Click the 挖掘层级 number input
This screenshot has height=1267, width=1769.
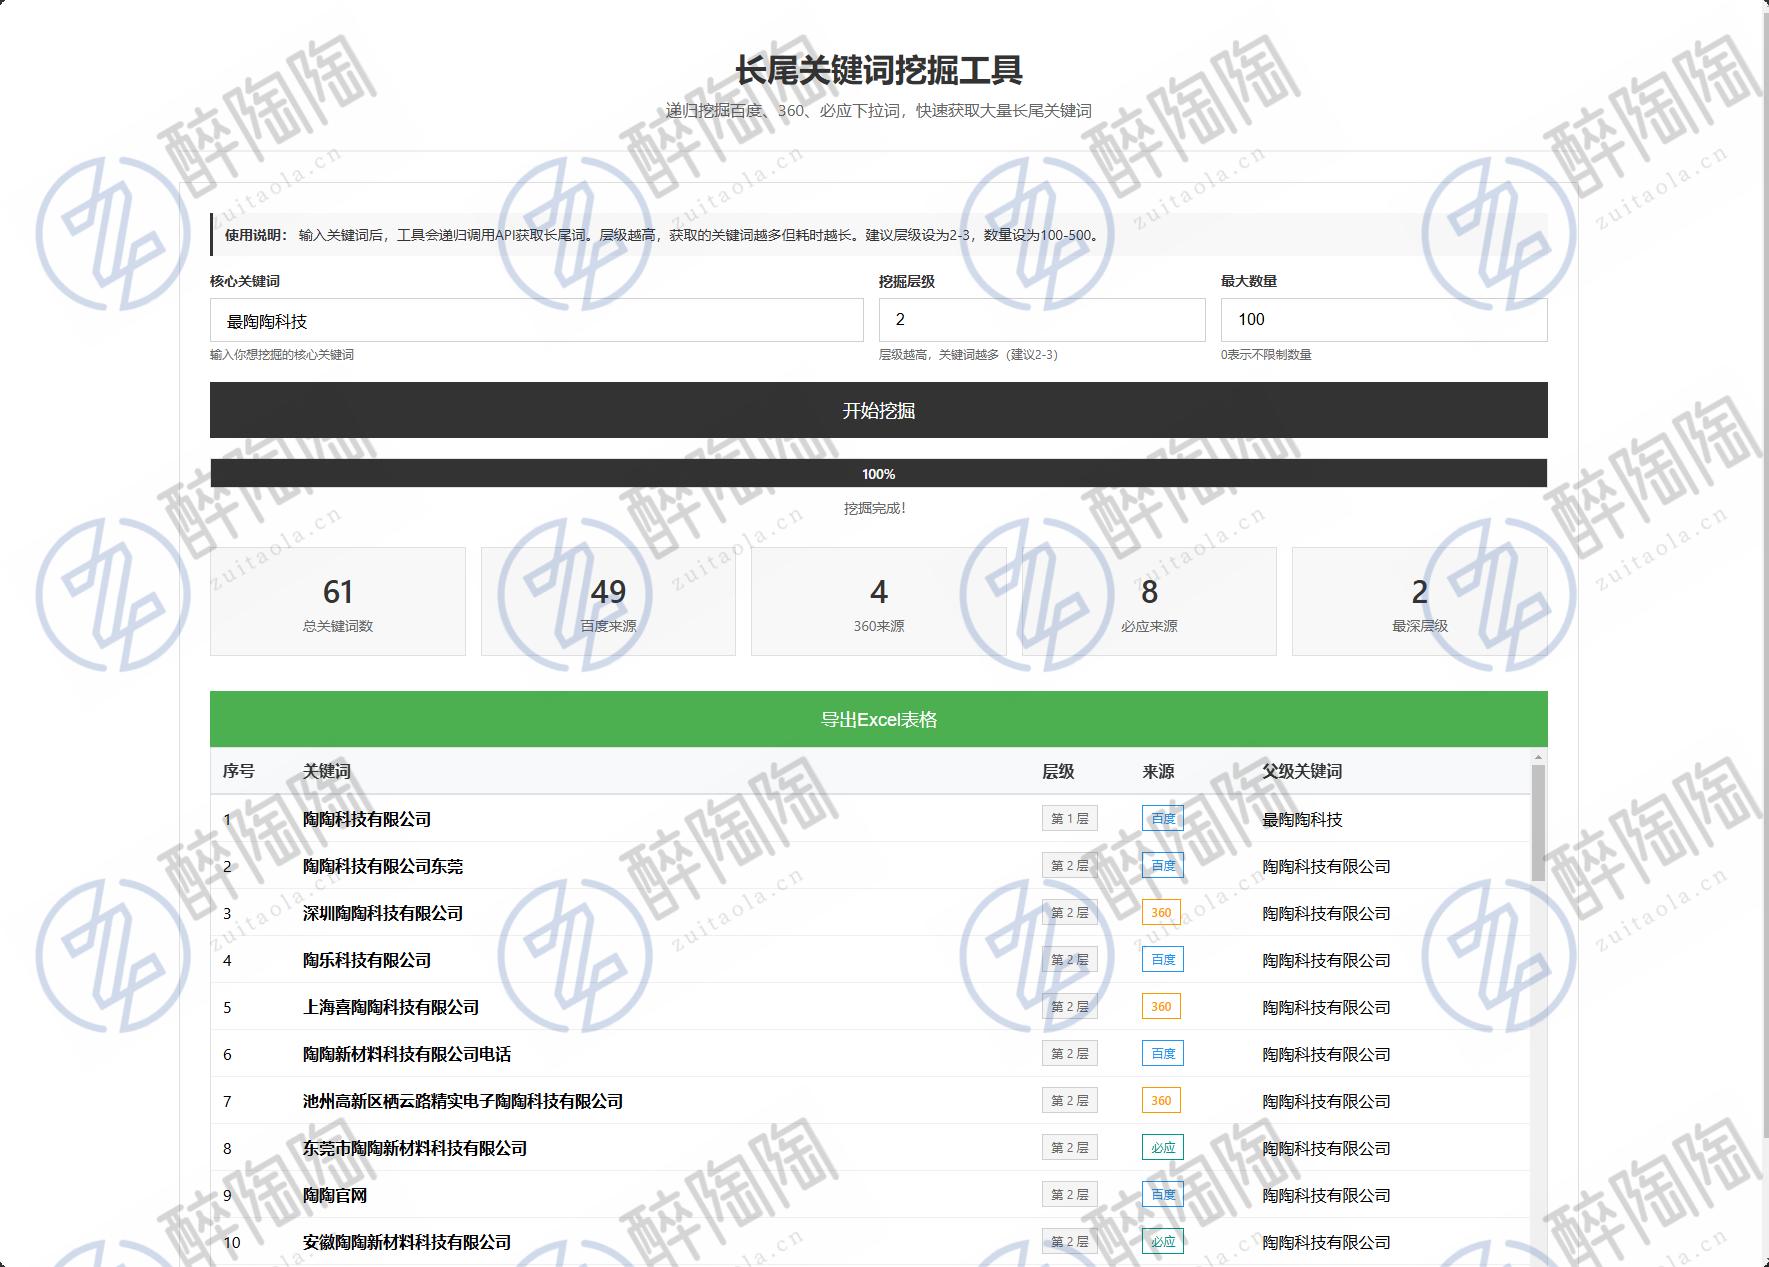(1041, 320)
